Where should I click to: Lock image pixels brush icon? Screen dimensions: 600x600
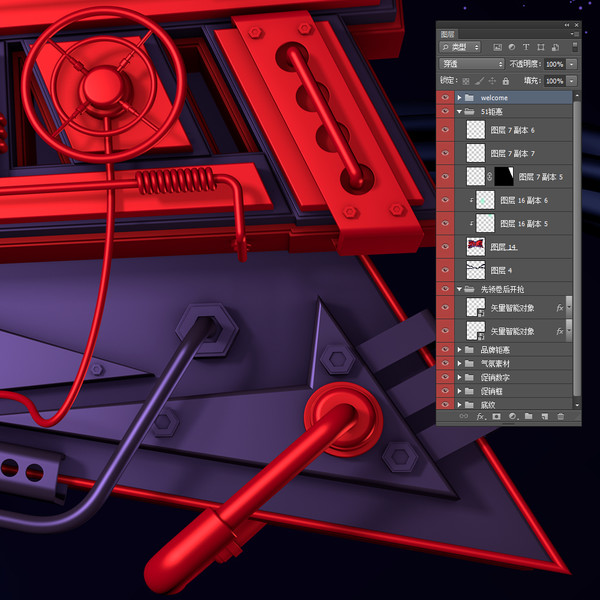pyautogui.click(x=479, y=81)
